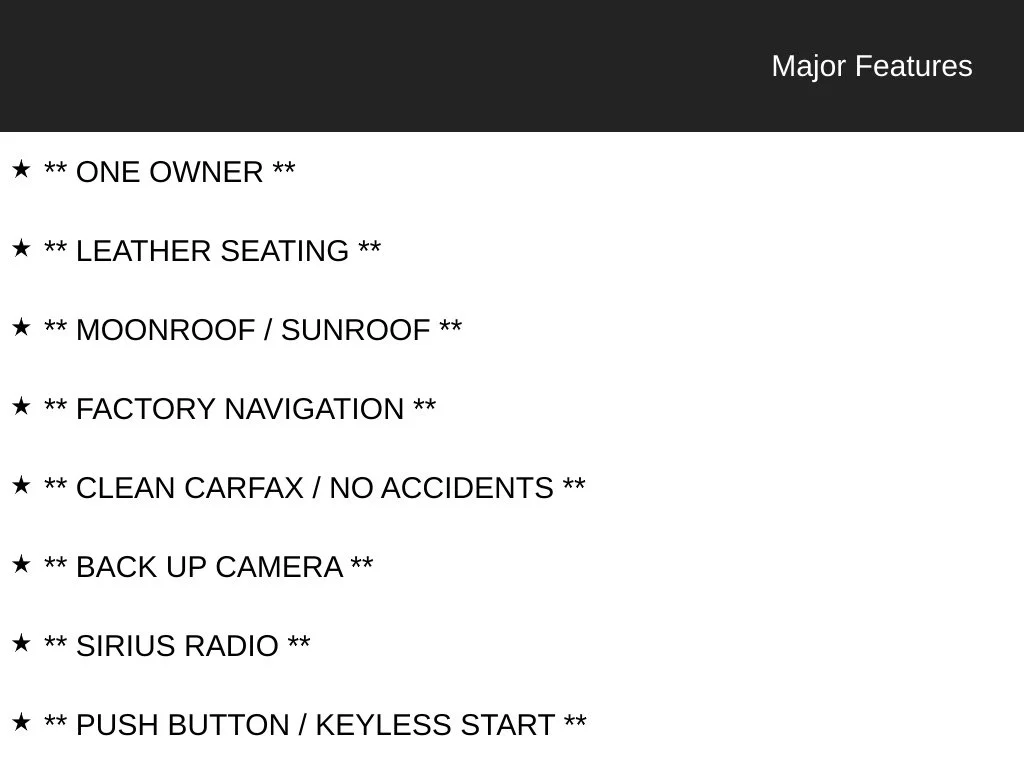The width and height of the screenshot is (1024, 768).
Task: Click the star icon next to BACK UP CAMERA
Action: pyautogui.click(x=21, y=564)
